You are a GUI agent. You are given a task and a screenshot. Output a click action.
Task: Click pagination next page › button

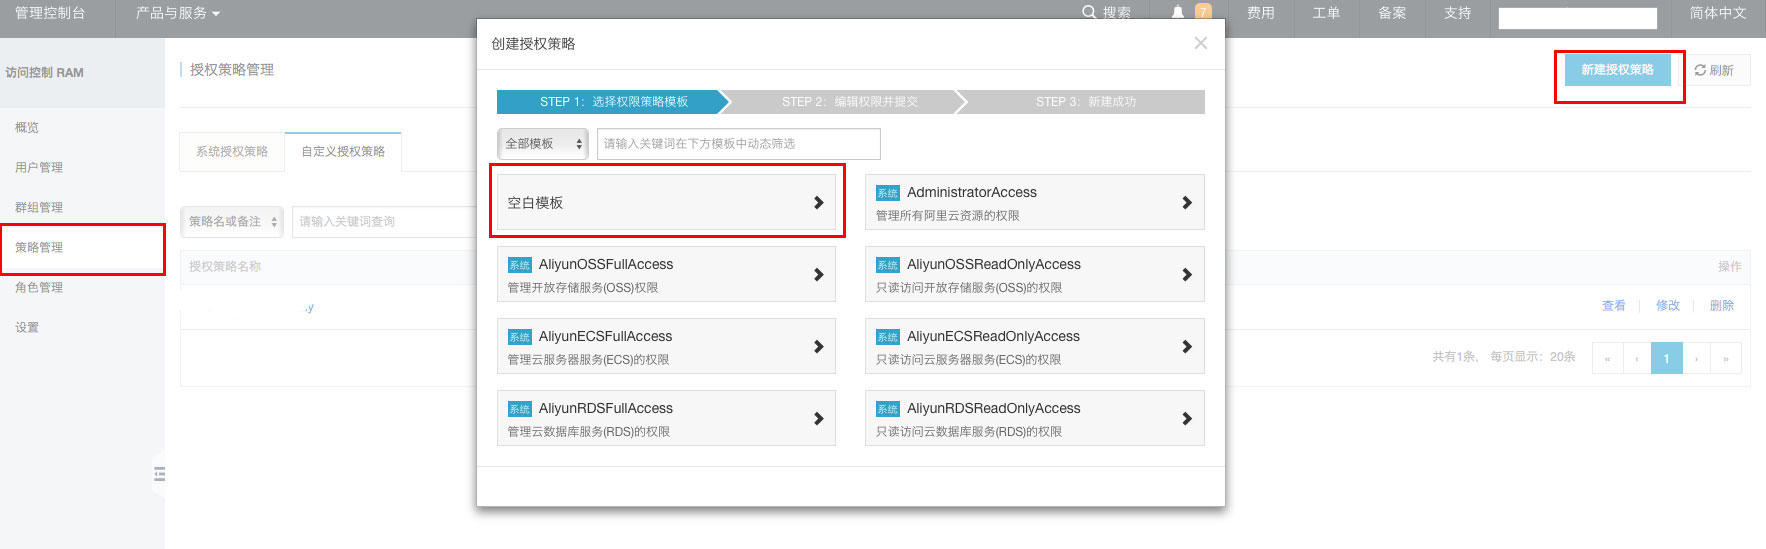(1697, 358)
